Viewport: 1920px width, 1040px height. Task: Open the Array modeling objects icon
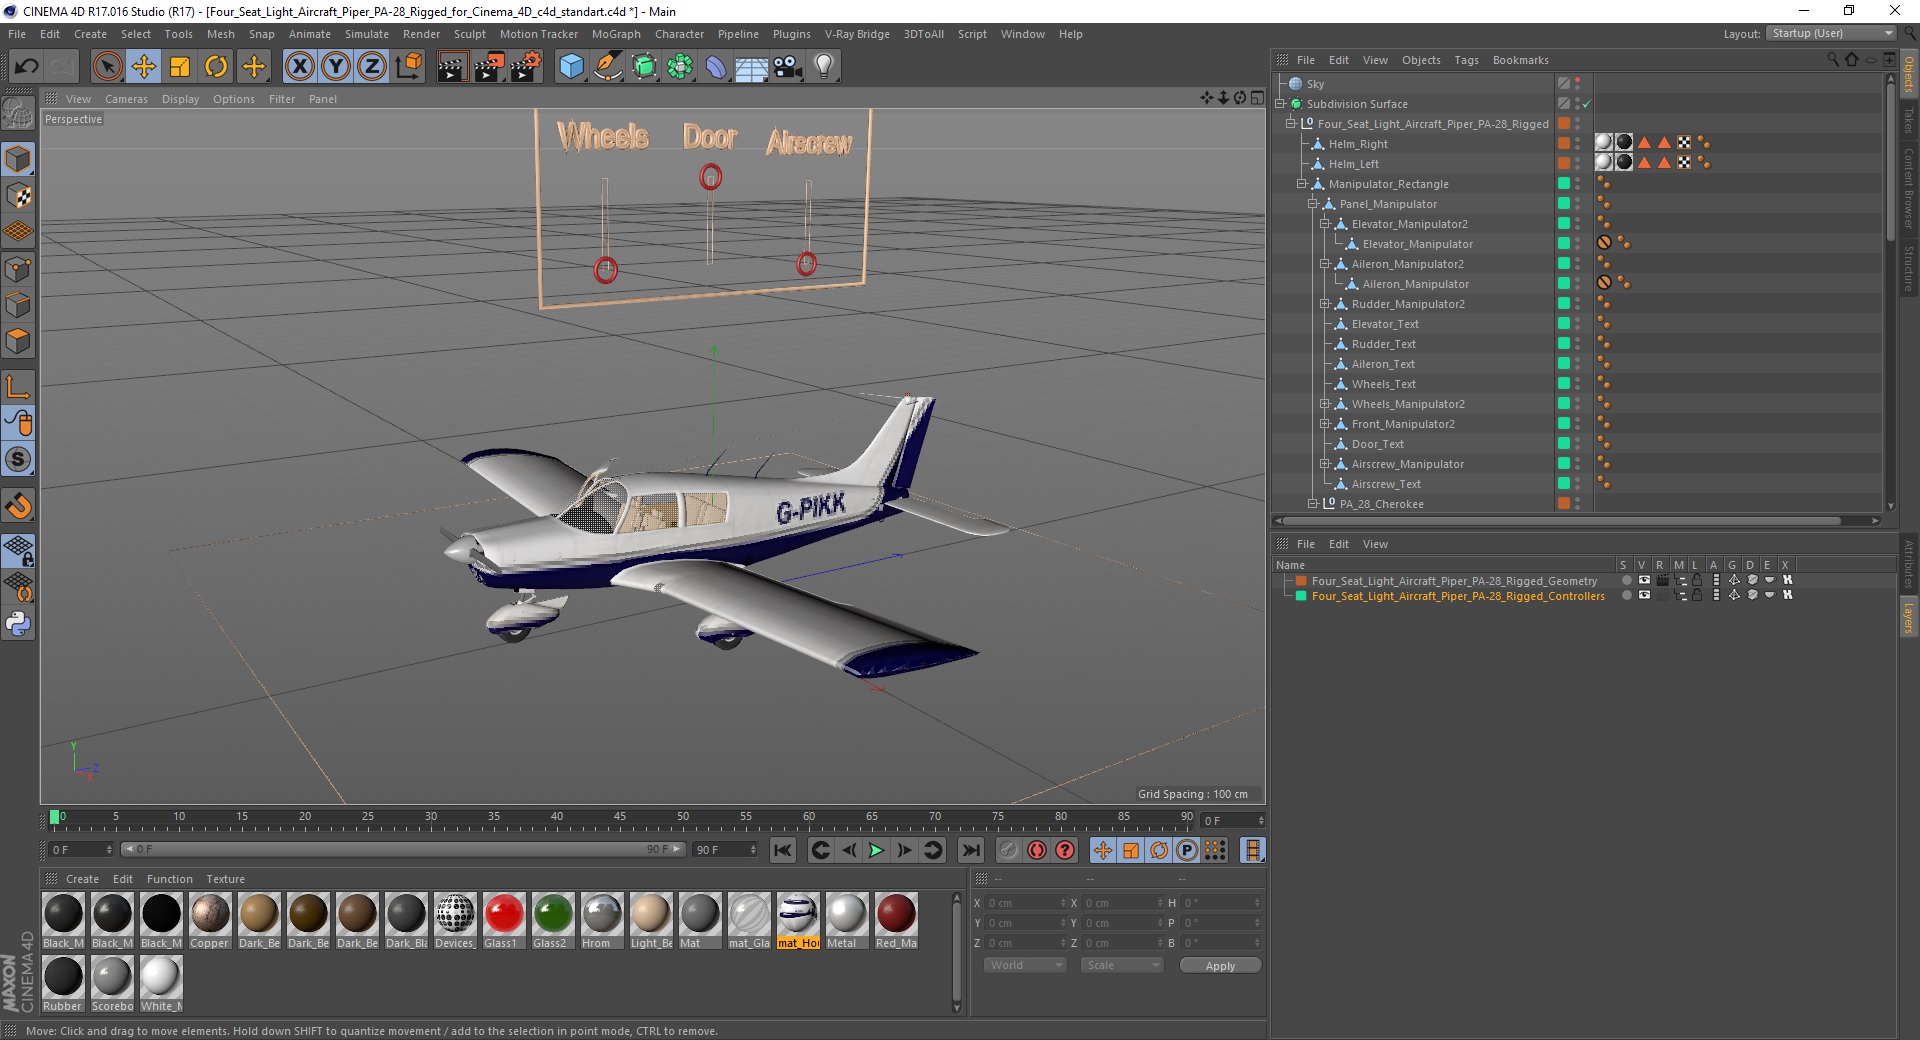point(681,67)
